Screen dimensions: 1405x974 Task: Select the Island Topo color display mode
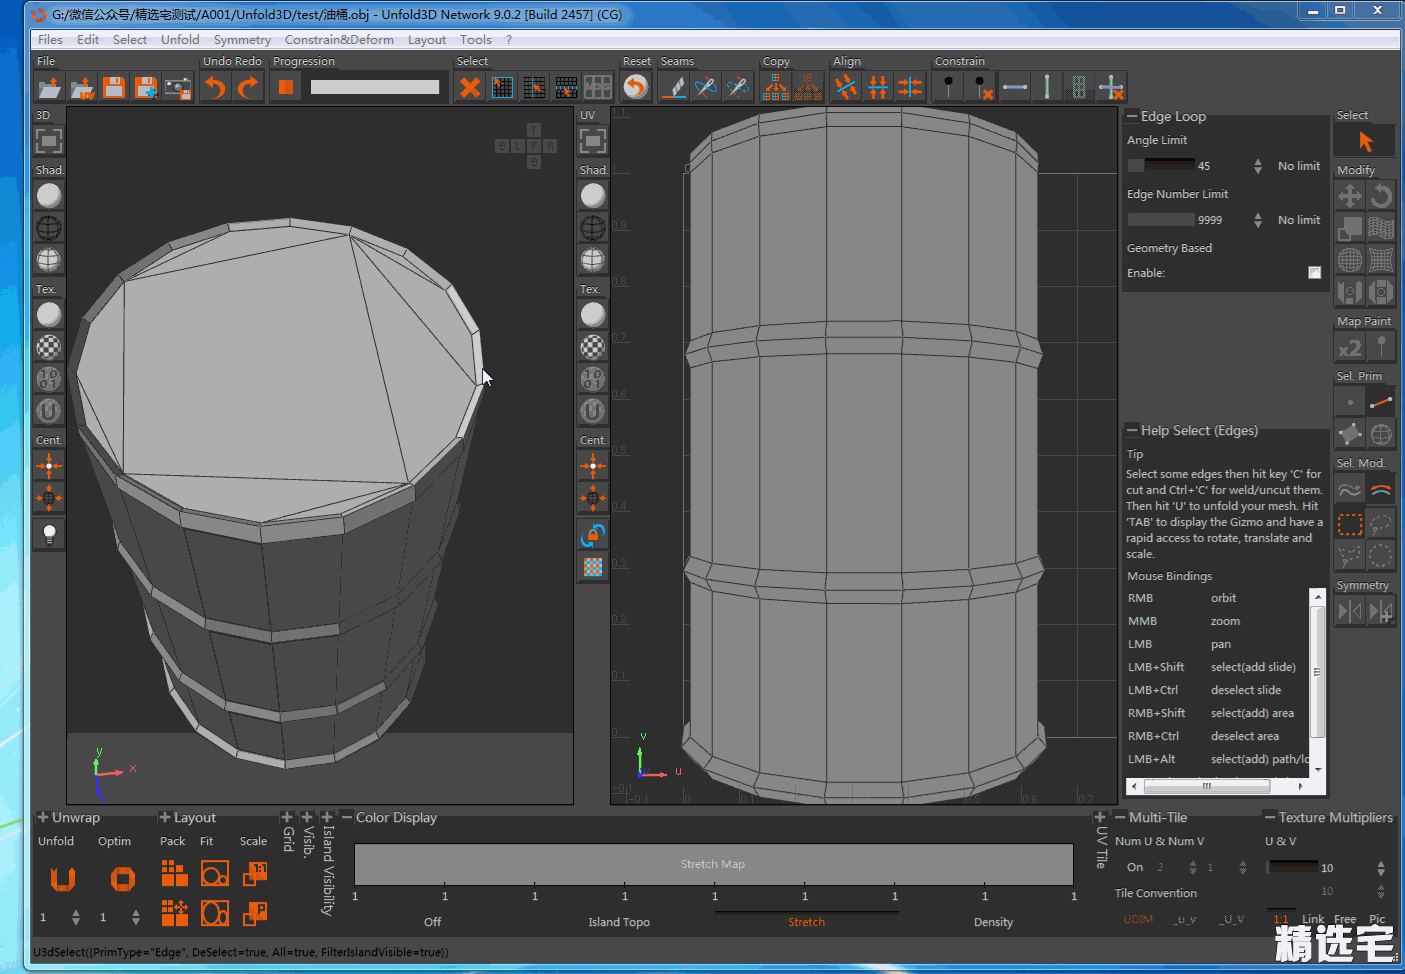tap(619, 922)
